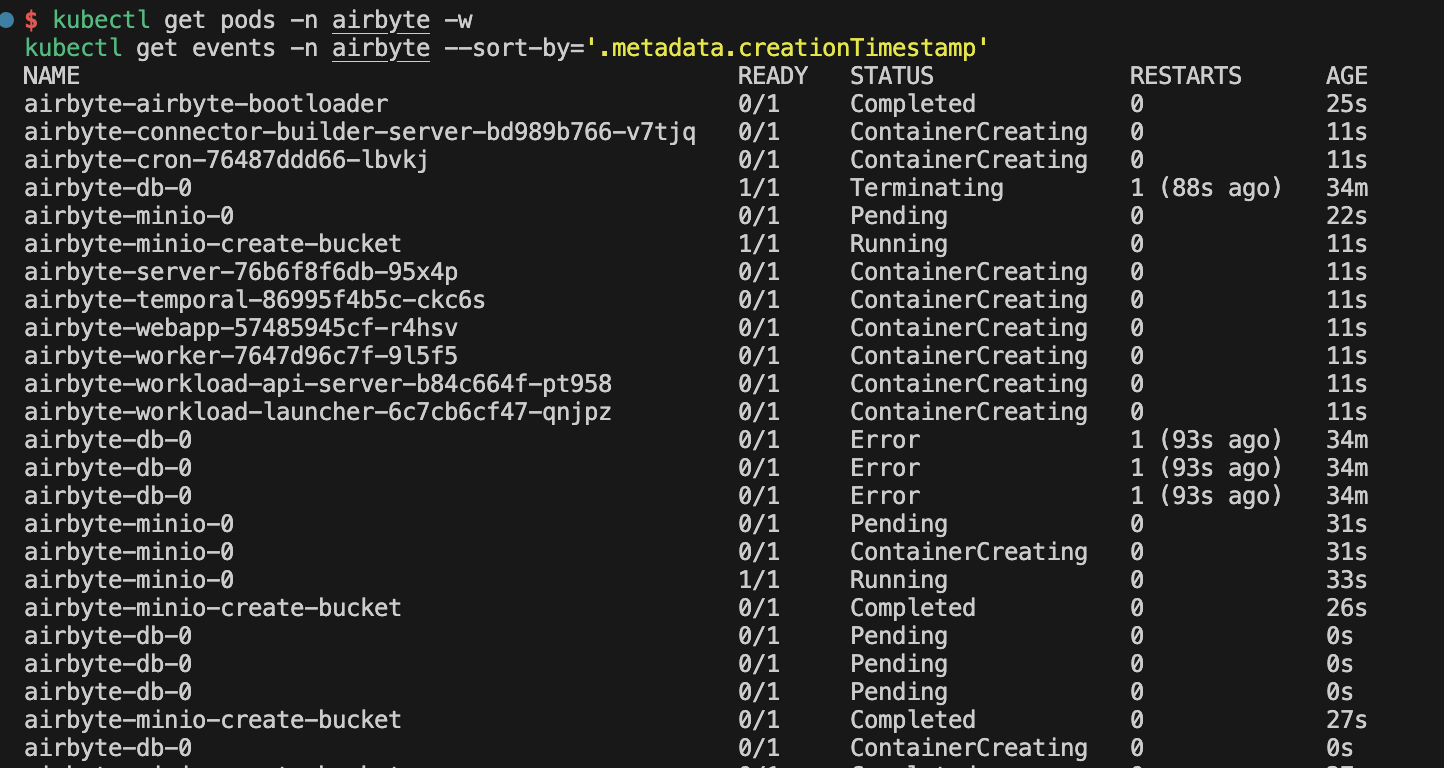The width and height of the screenshot is (1444, 768).
Task: Select the STATUS column header
Action: pyautogui.click(x=890, y=75)
